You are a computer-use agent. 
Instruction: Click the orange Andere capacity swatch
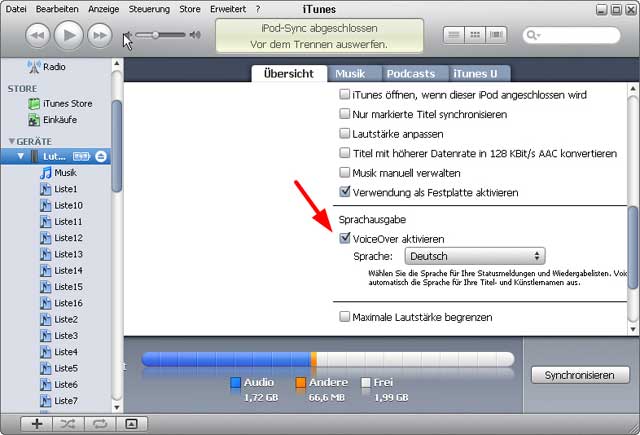tap(300, 382)
